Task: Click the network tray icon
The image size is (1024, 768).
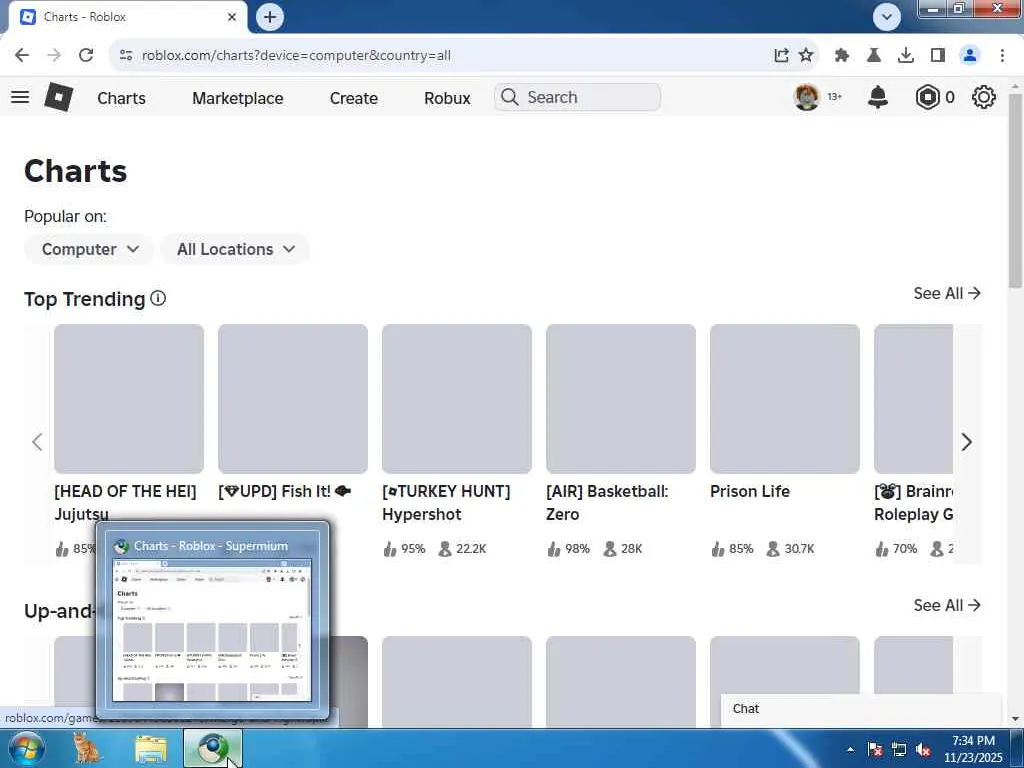Action: (x=899, y=750)
